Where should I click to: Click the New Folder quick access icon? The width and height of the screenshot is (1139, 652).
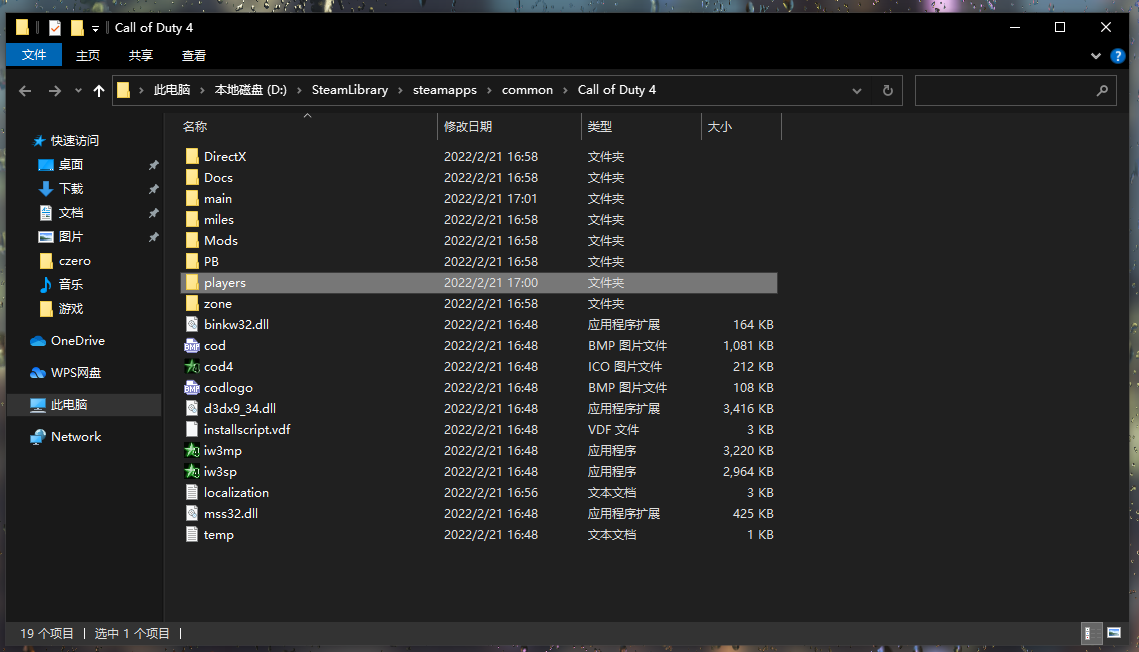point(77,28)
